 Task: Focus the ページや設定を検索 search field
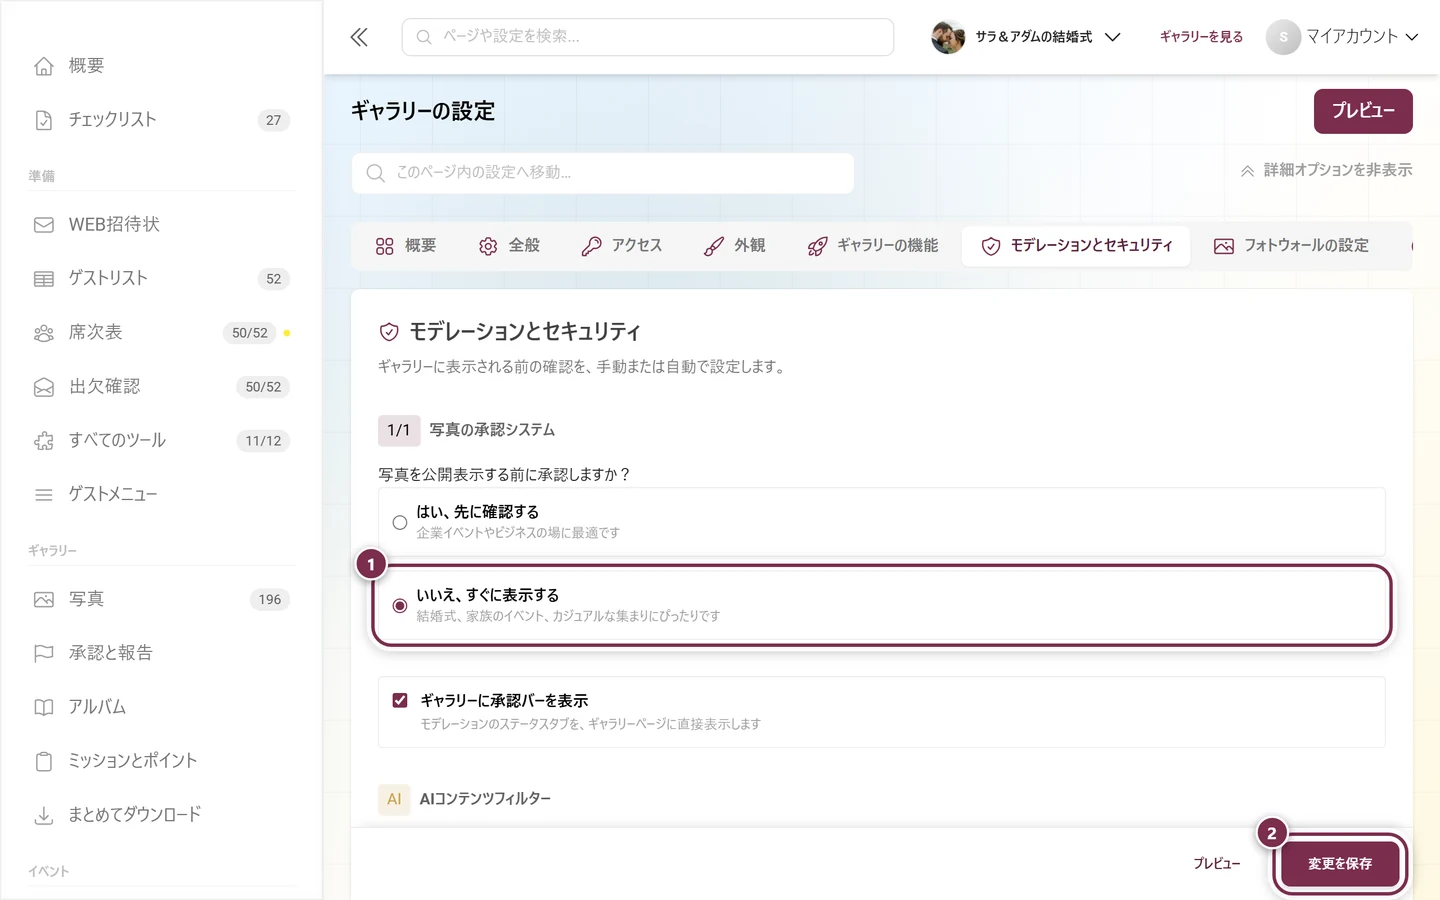(648, 37)
